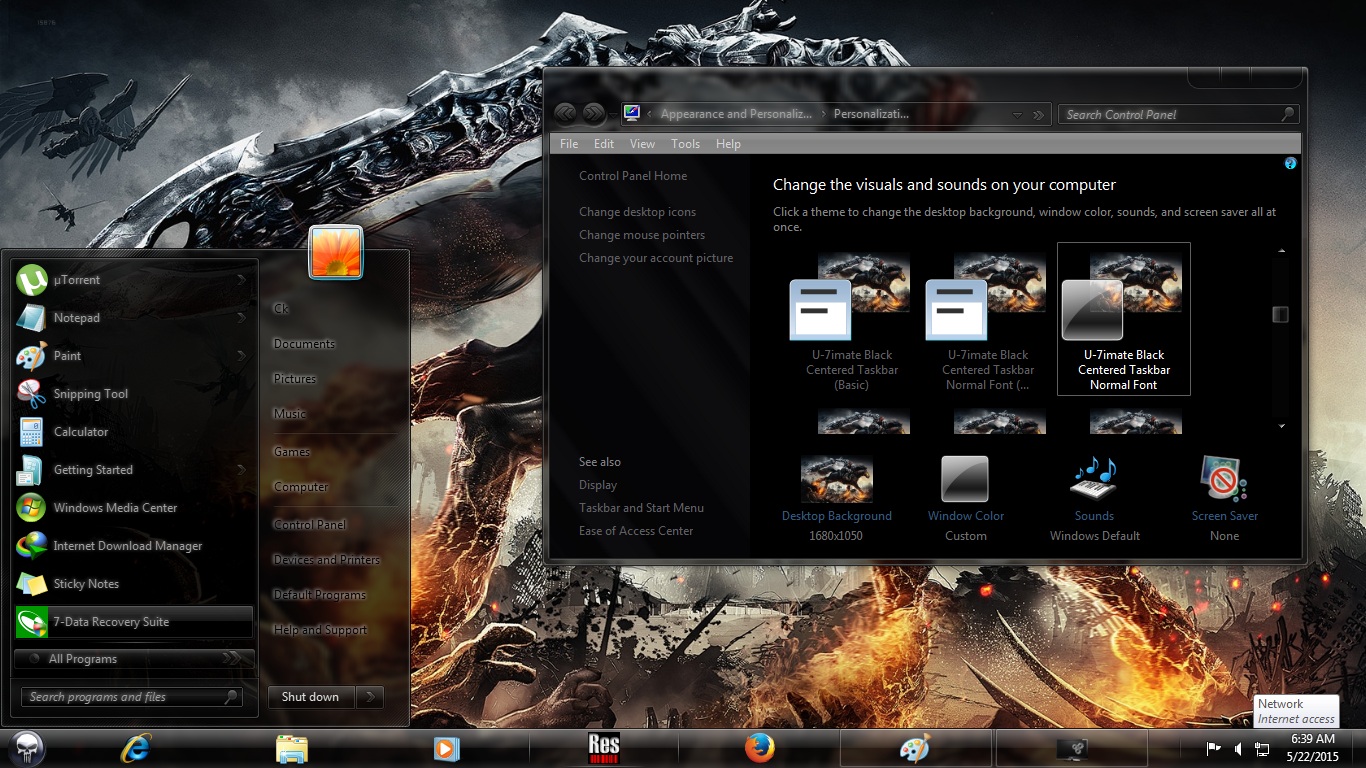Click Change desktop icons link
Image resolution: width=1366 pixels, height=768 pixels.
click(x=637, y=212)
